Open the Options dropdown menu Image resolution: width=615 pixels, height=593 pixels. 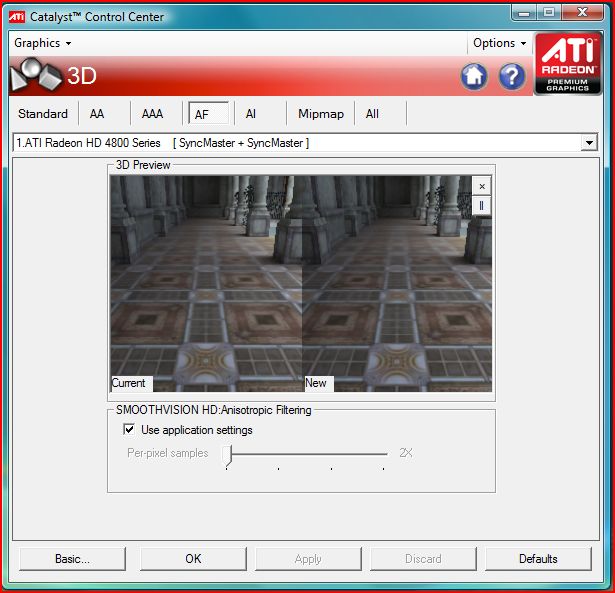click(500, 43)
